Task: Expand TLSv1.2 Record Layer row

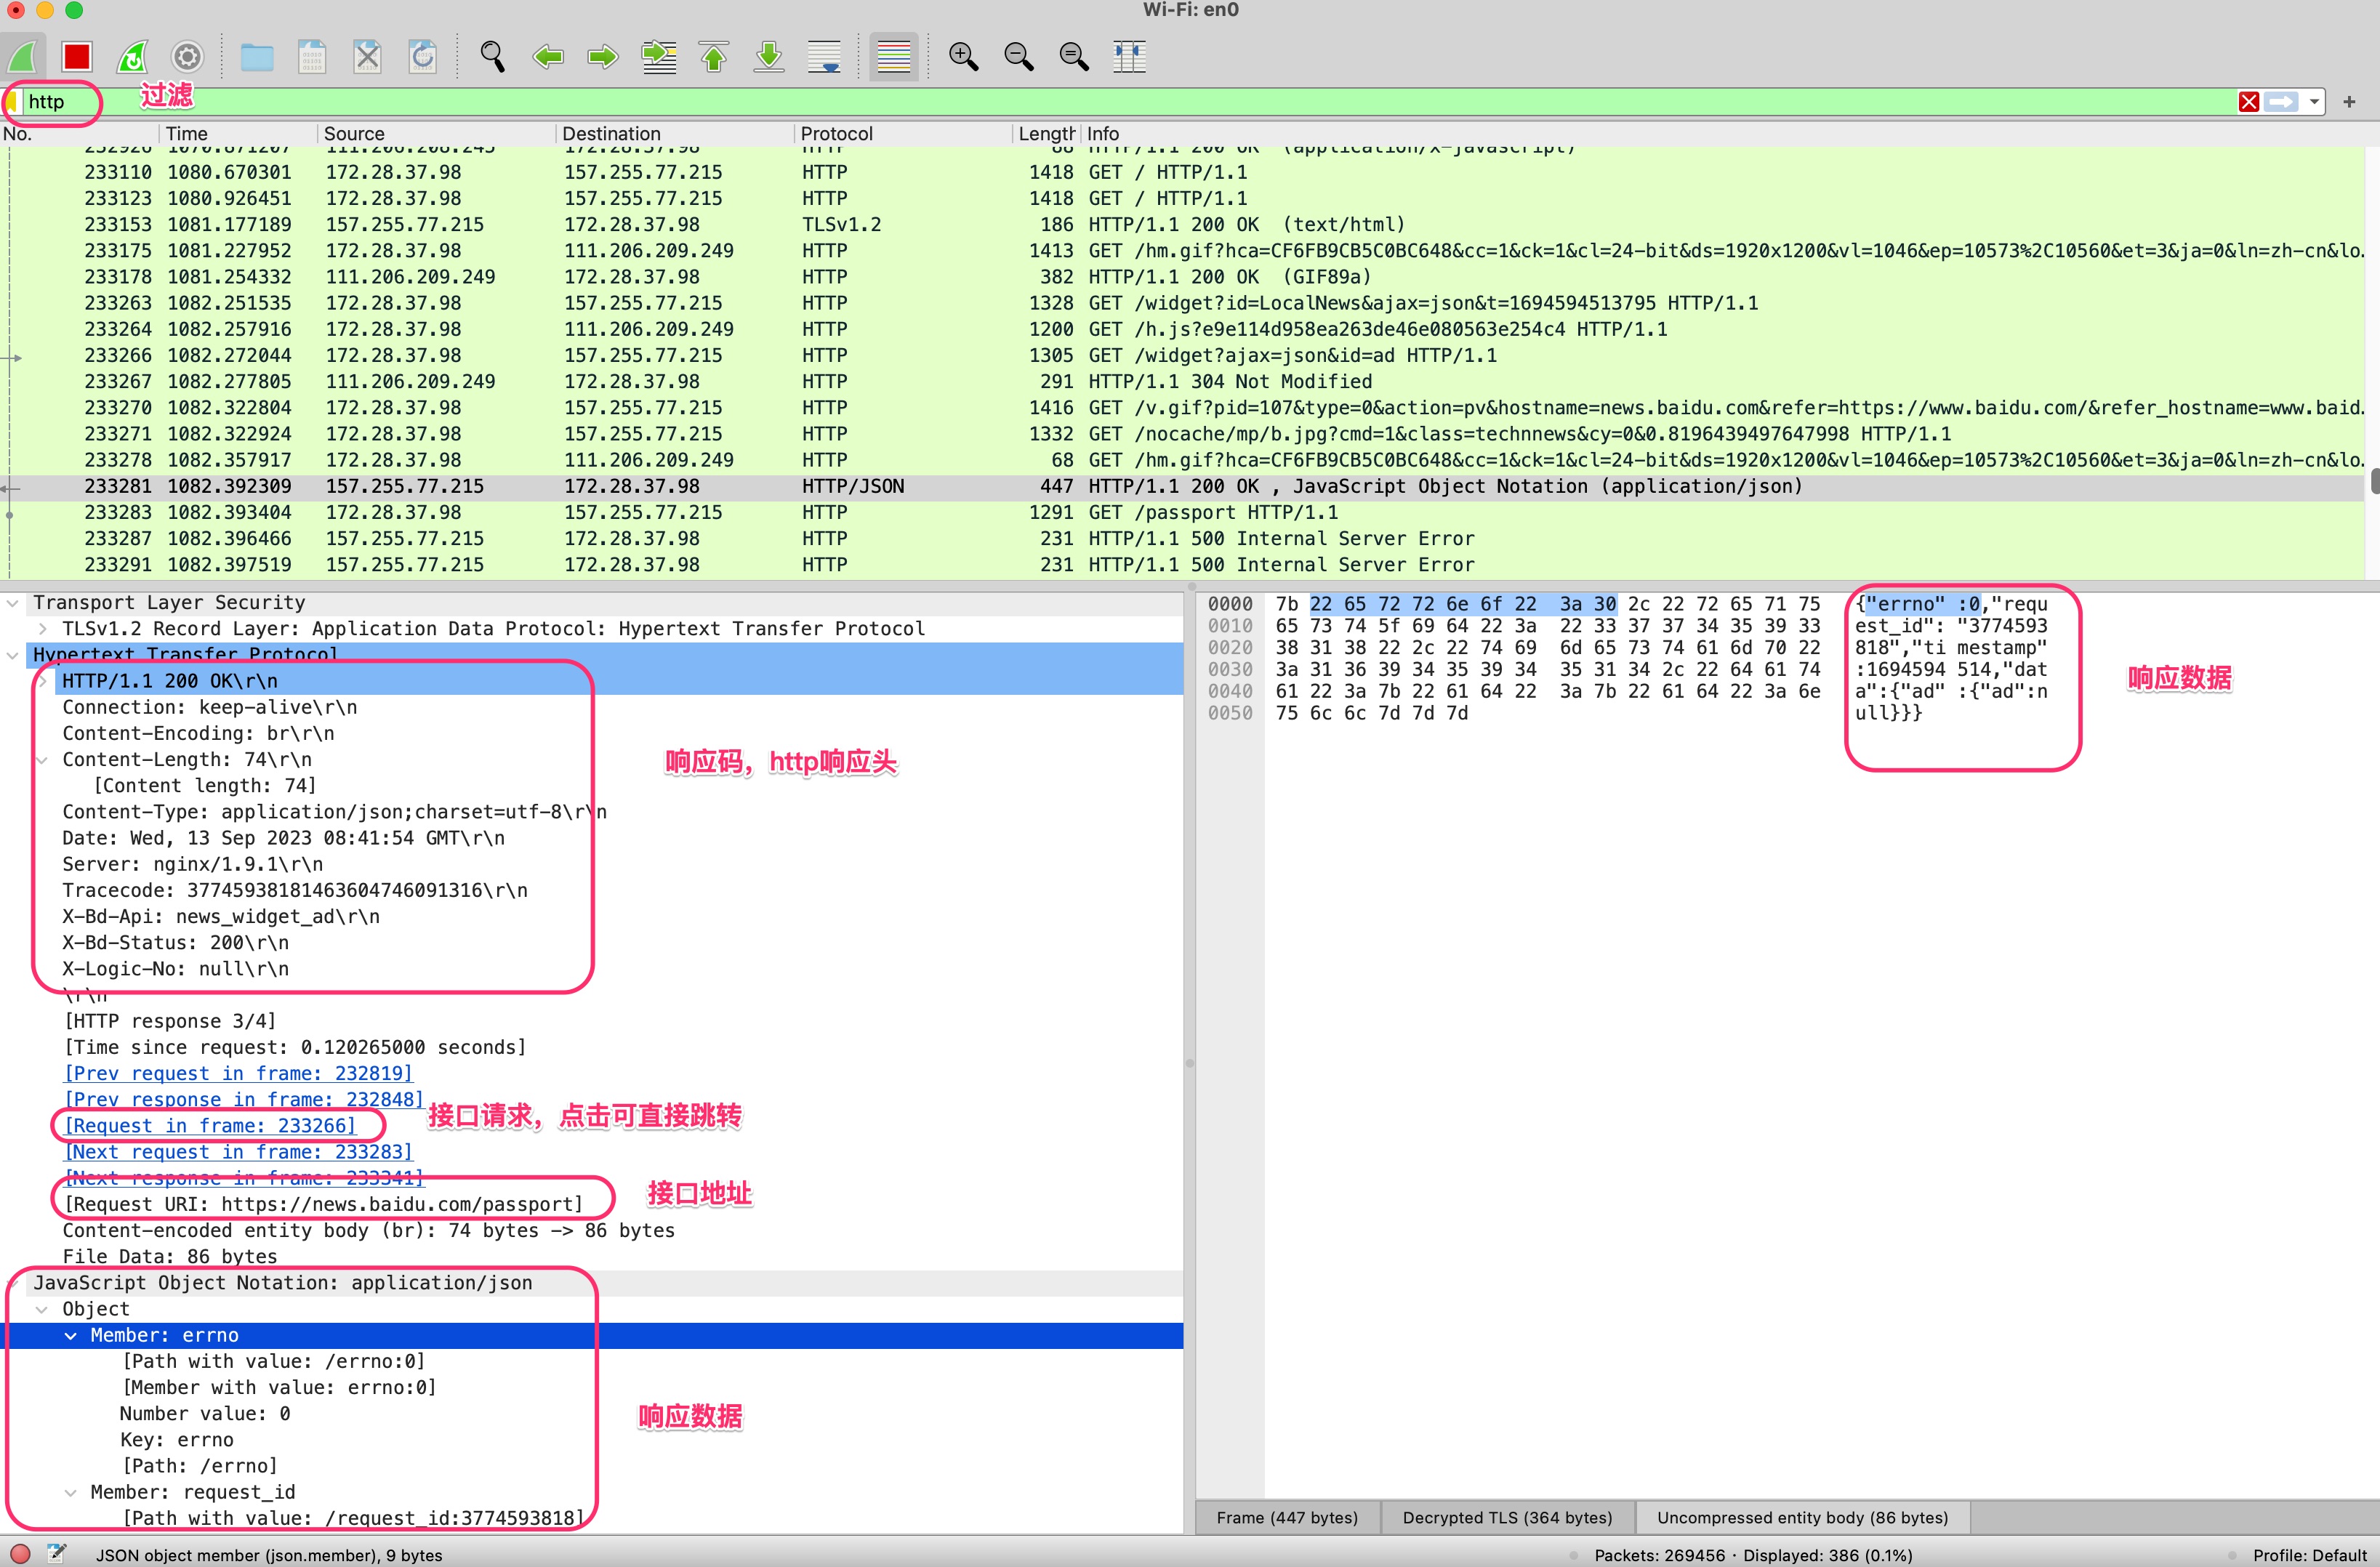Action: point(43,629)
